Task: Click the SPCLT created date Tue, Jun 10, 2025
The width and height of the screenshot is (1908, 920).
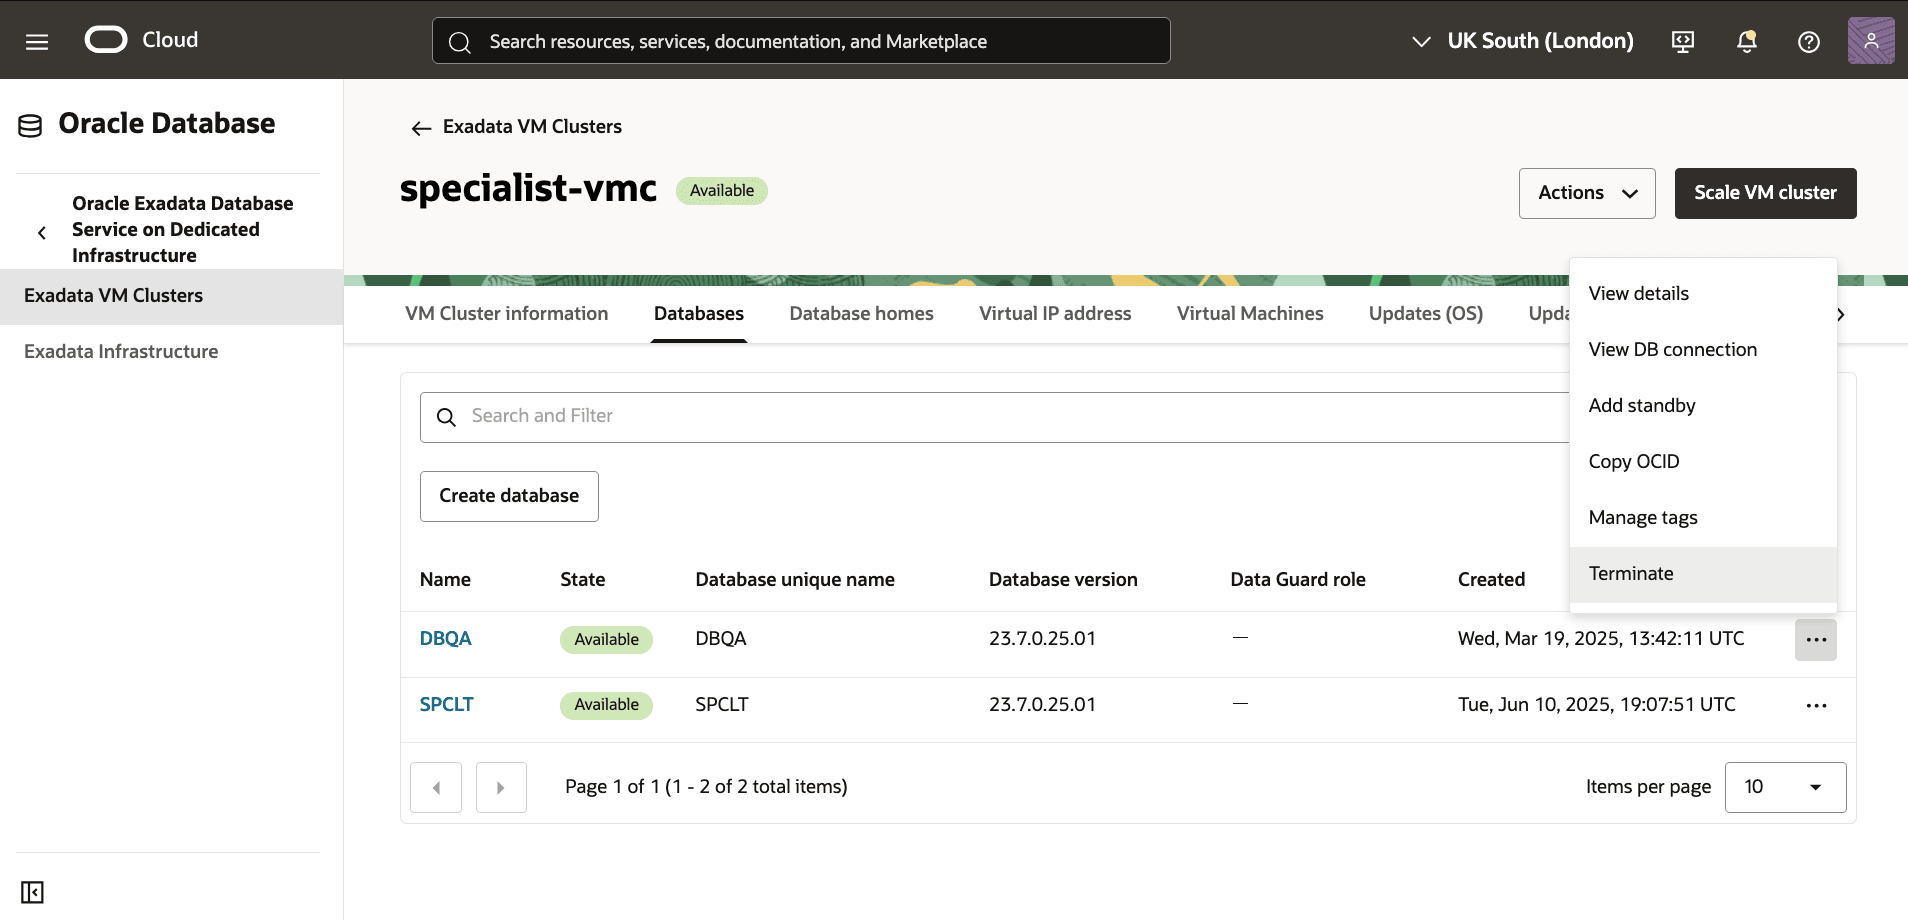Action: point(1597,705)
